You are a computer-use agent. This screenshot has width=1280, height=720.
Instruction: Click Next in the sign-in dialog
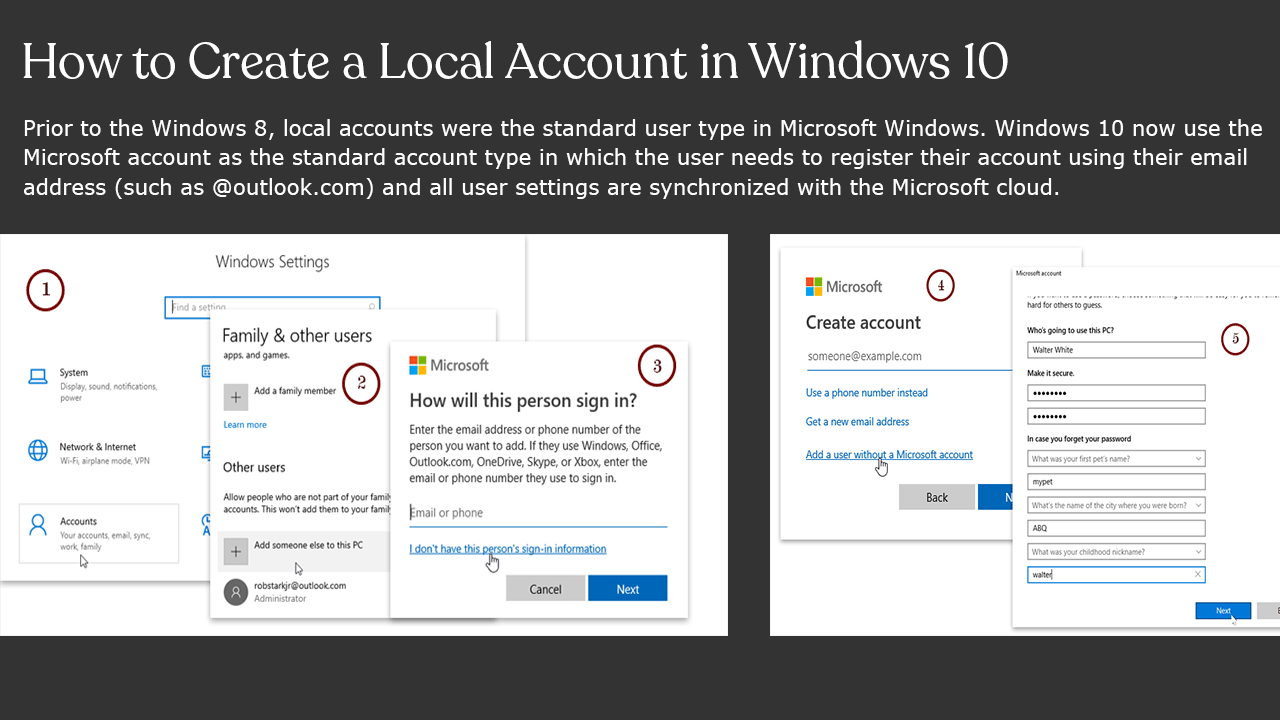(x=628, y=589)
